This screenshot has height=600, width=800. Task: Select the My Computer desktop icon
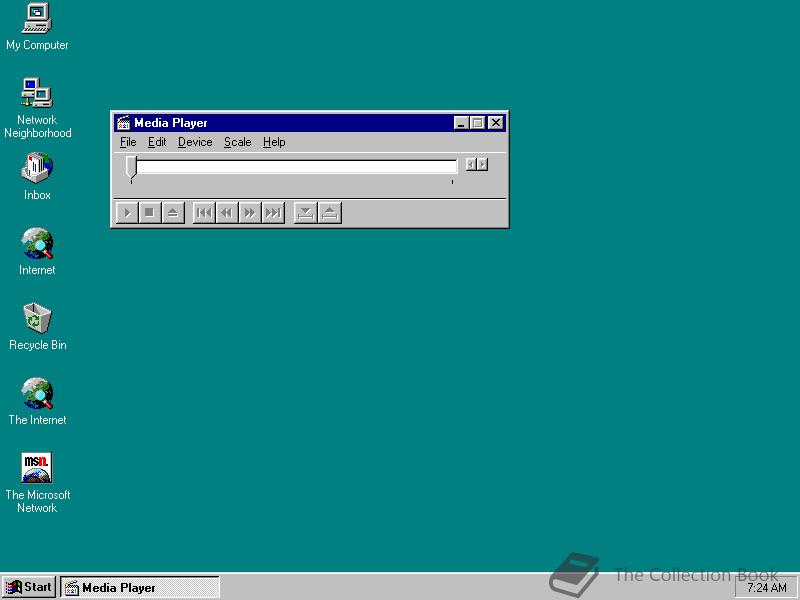[37, 27]
